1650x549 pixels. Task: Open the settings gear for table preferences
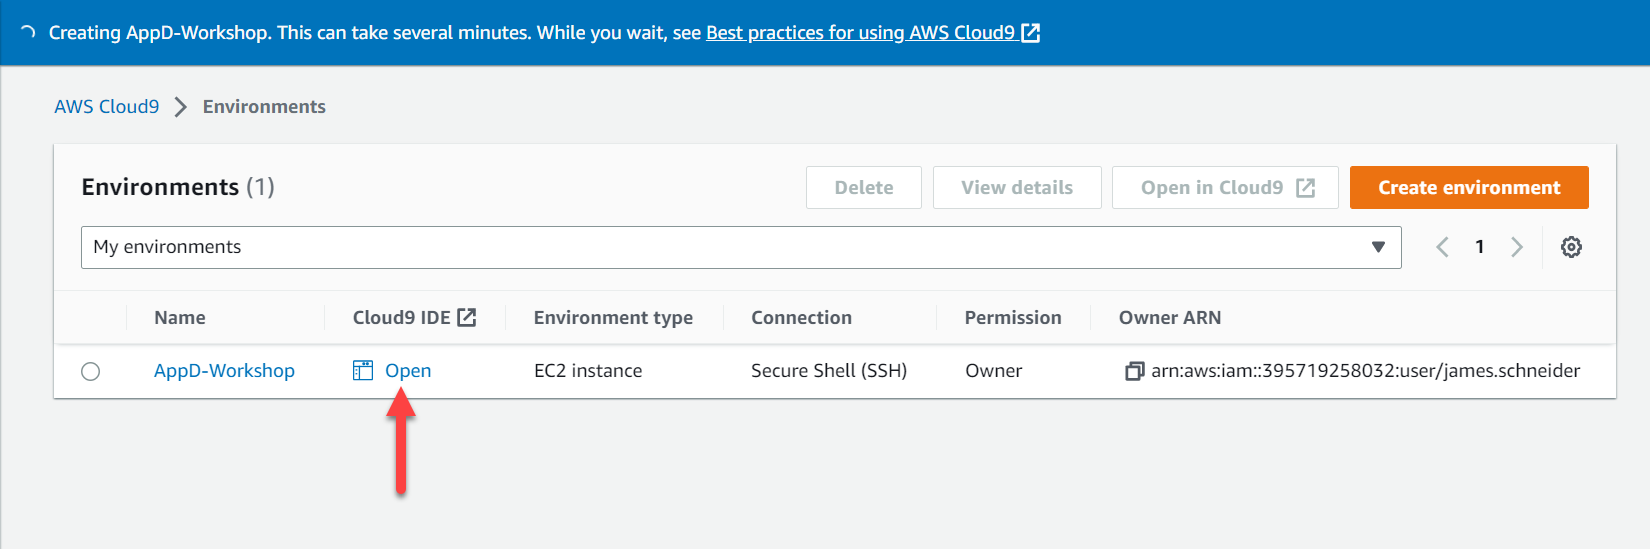[1571, 247]
